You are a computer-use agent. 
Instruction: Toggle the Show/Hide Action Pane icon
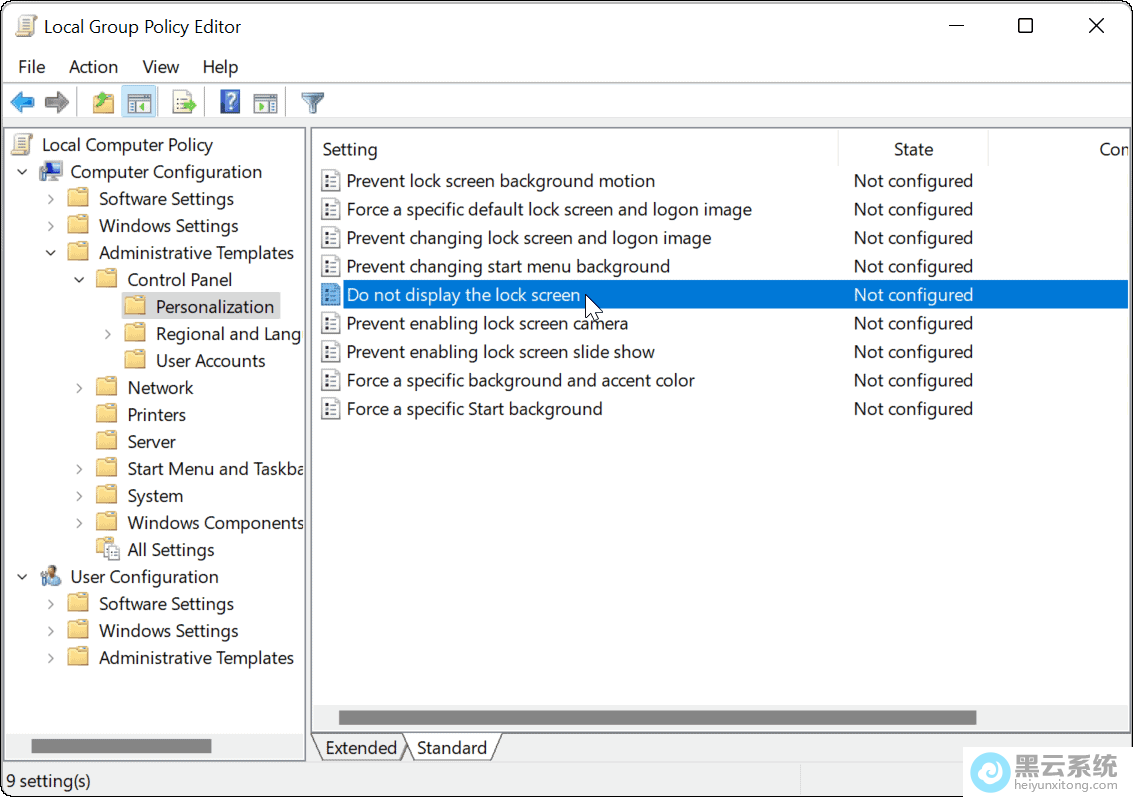[265, 102]
